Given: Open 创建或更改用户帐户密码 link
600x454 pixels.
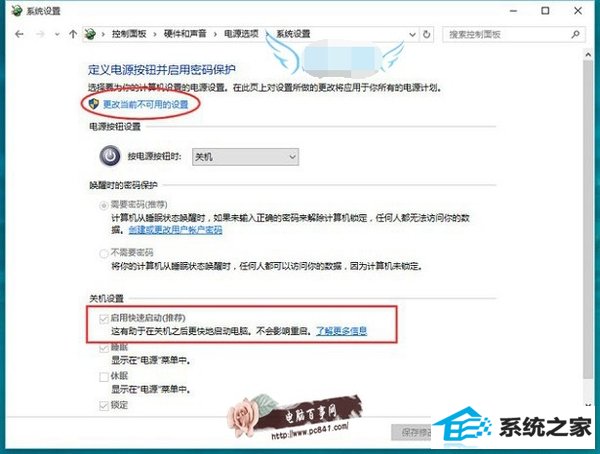Looking at the screenshot, I should click(175, 230).
